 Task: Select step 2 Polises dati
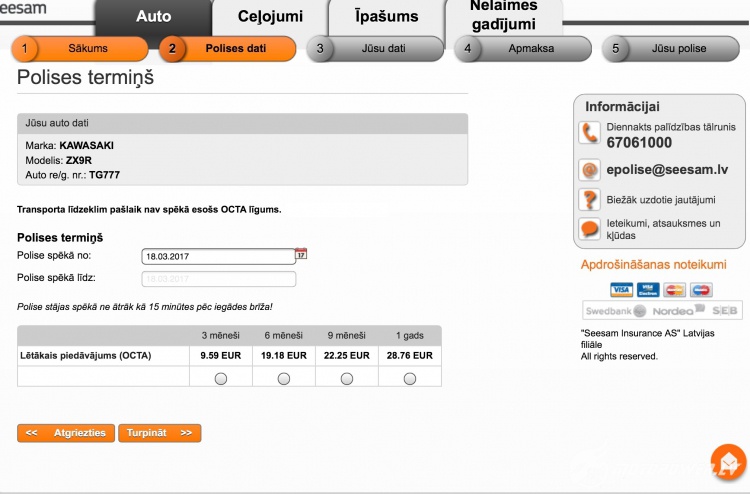coord(227,48)
